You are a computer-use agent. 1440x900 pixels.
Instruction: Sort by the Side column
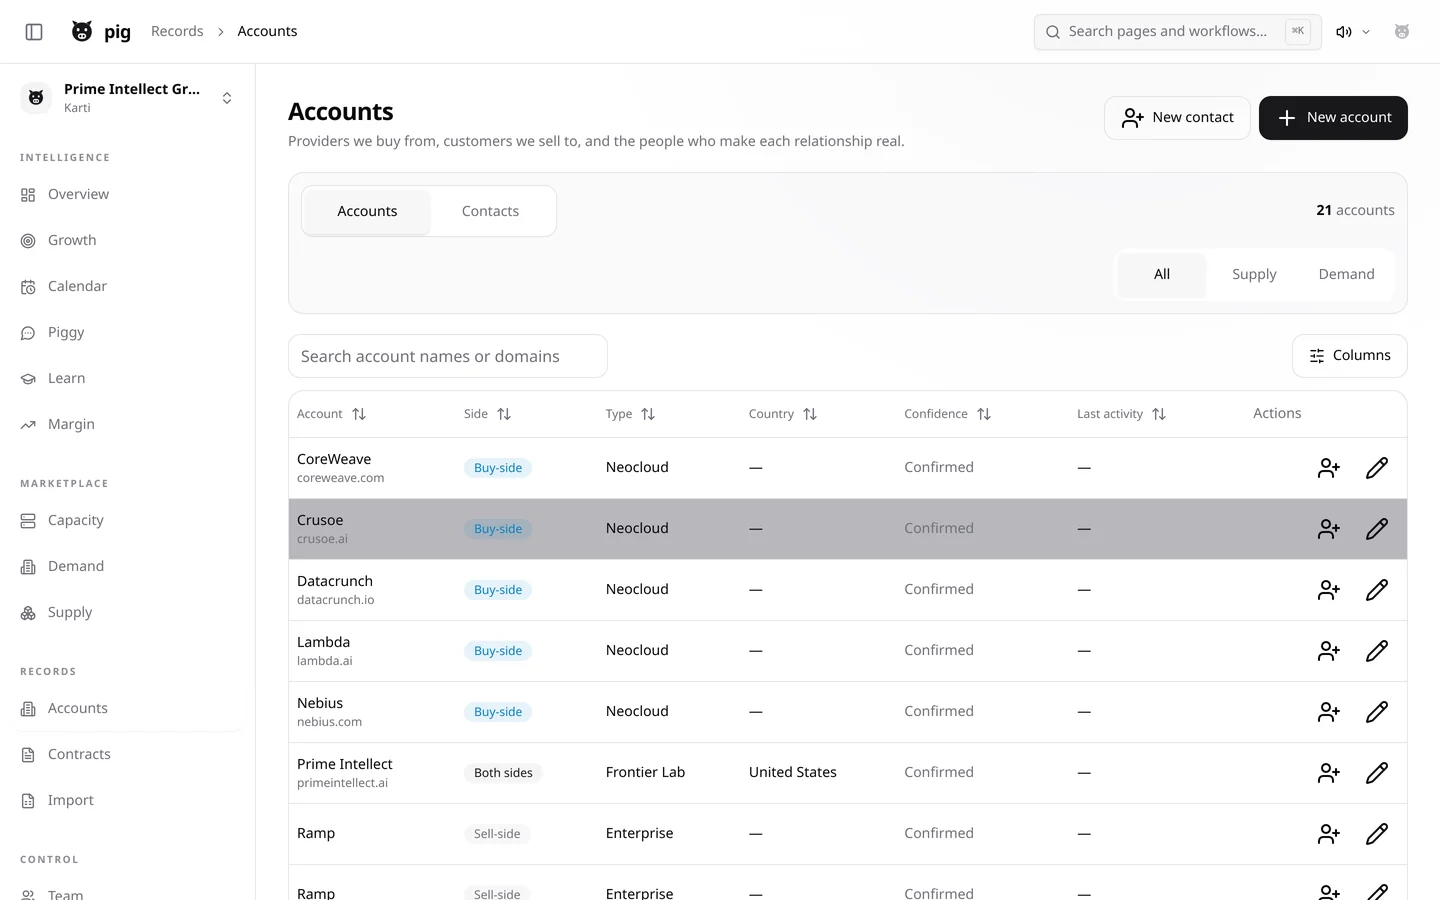tap(488, 414)
